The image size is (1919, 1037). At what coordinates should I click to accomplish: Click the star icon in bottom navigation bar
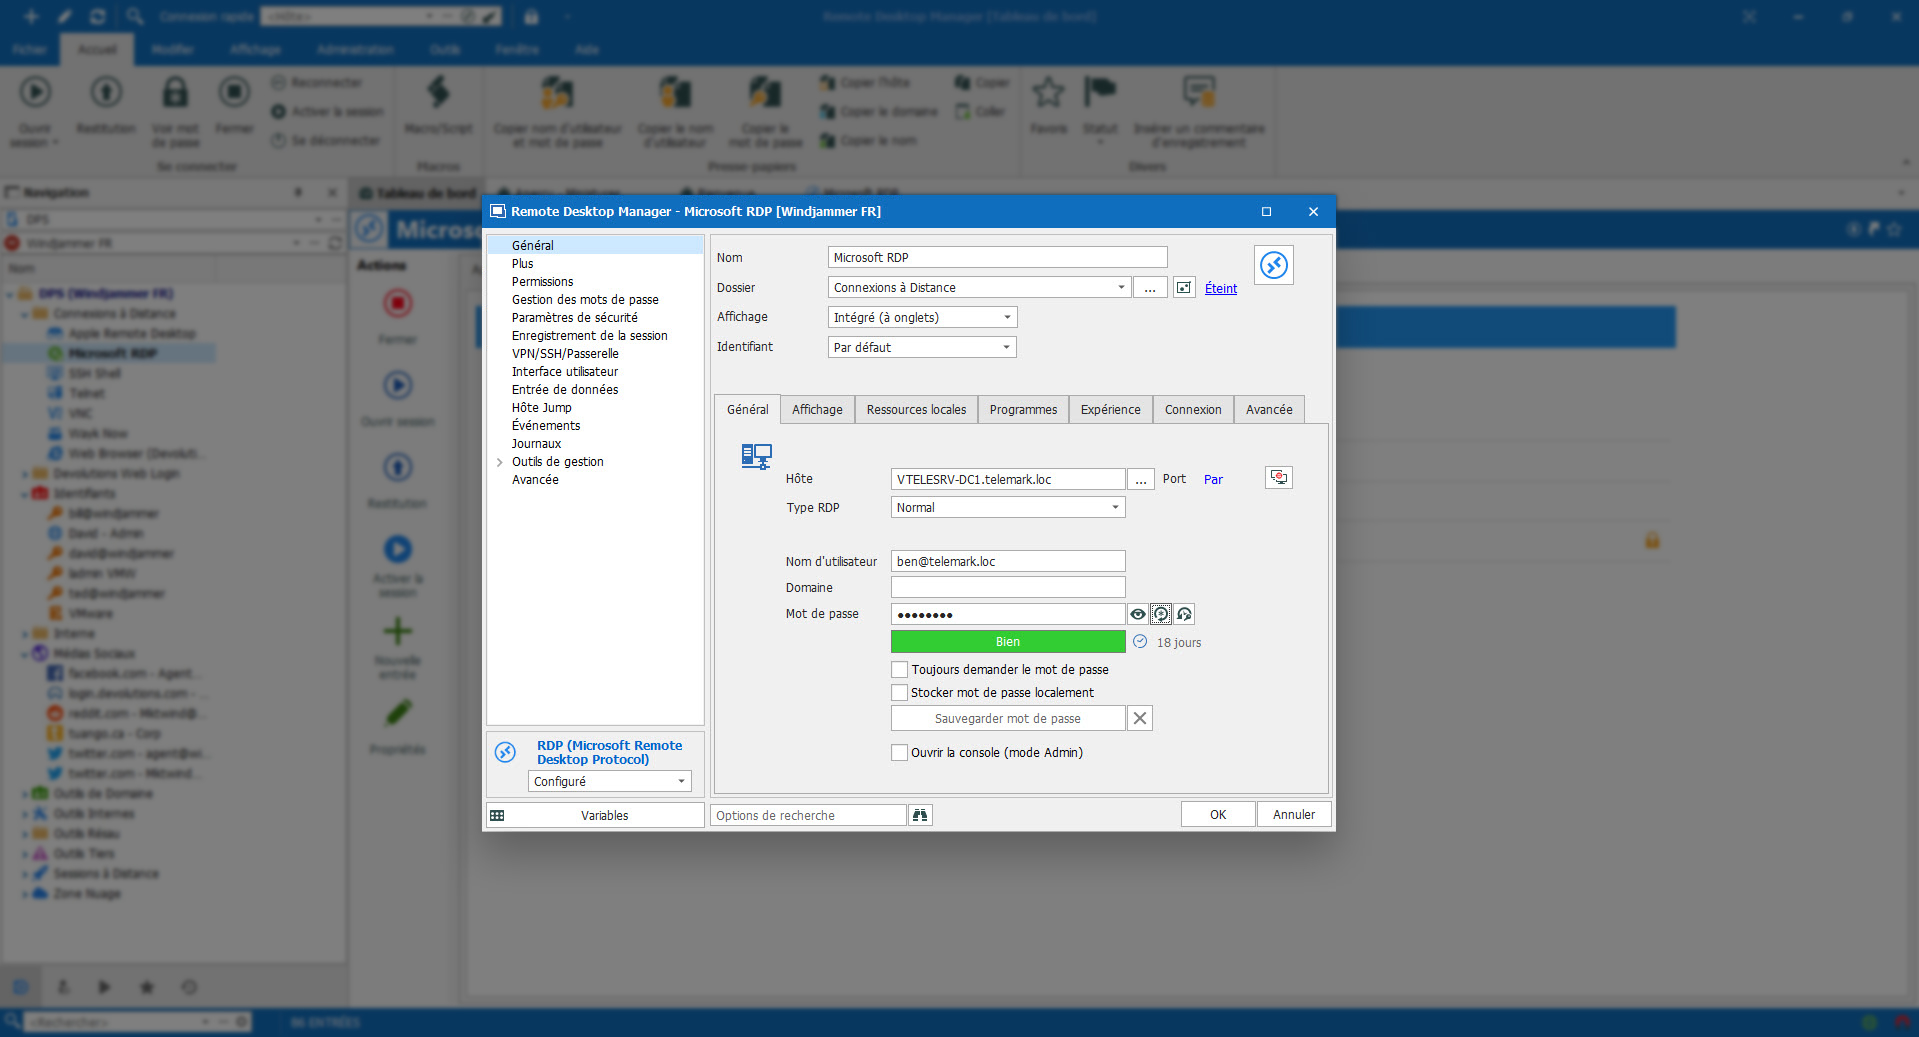pyautogui.click(x=147, y=987)
